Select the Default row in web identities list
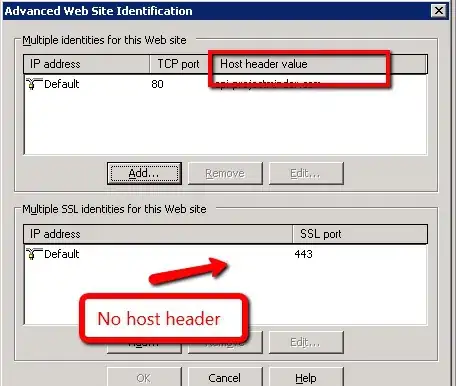The image size is (456, 386). click(x=225, y=84)
